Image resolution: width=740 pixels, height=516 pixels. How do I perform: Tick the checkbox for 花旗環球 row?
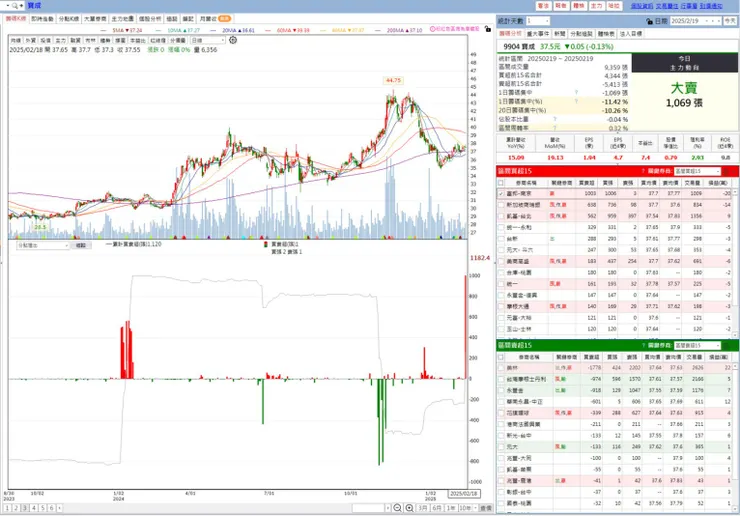click(x=501, y=413)
